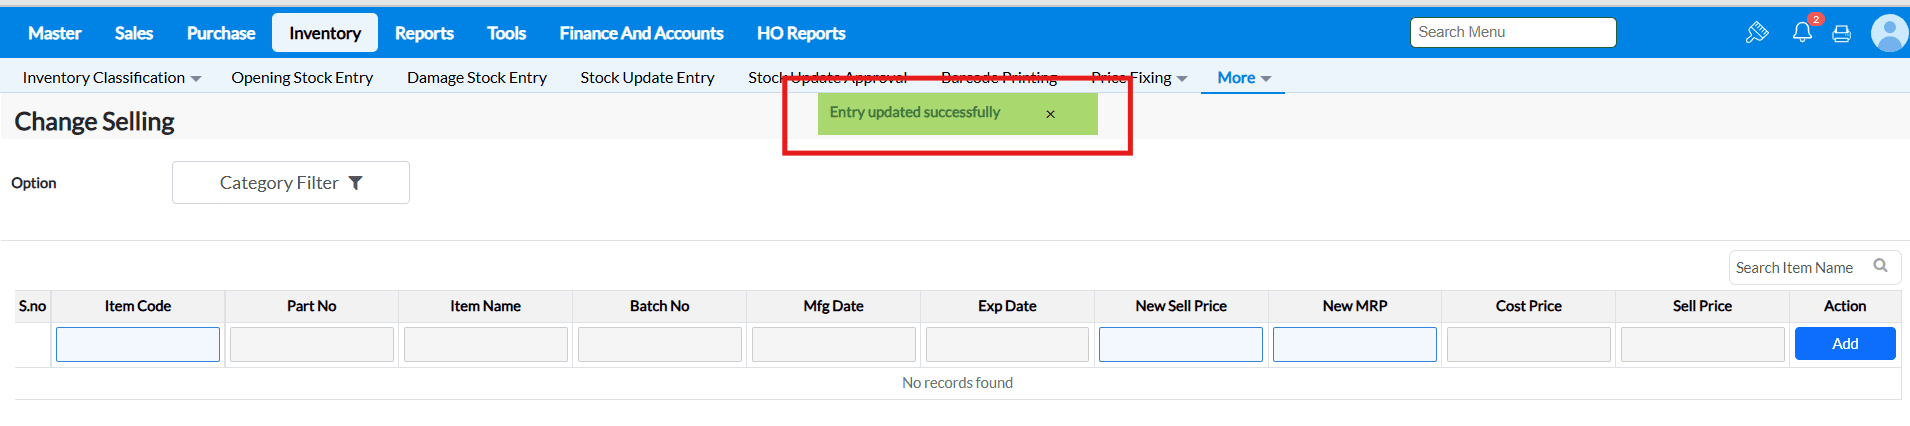
Task: Click the funnel icon in Category Filter
Action: point(356,183)
